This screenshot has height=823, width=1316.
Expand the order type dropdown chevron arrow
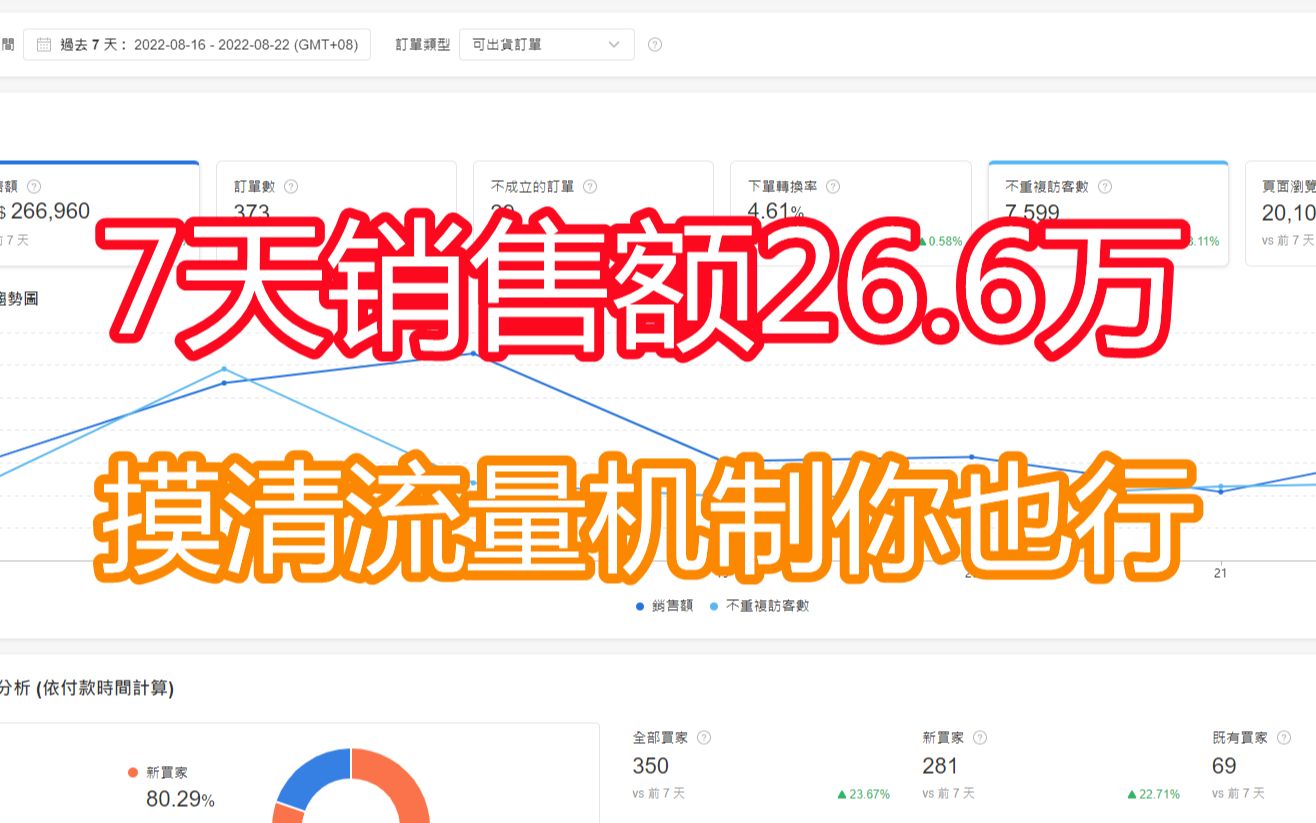[x=614, y=45]
